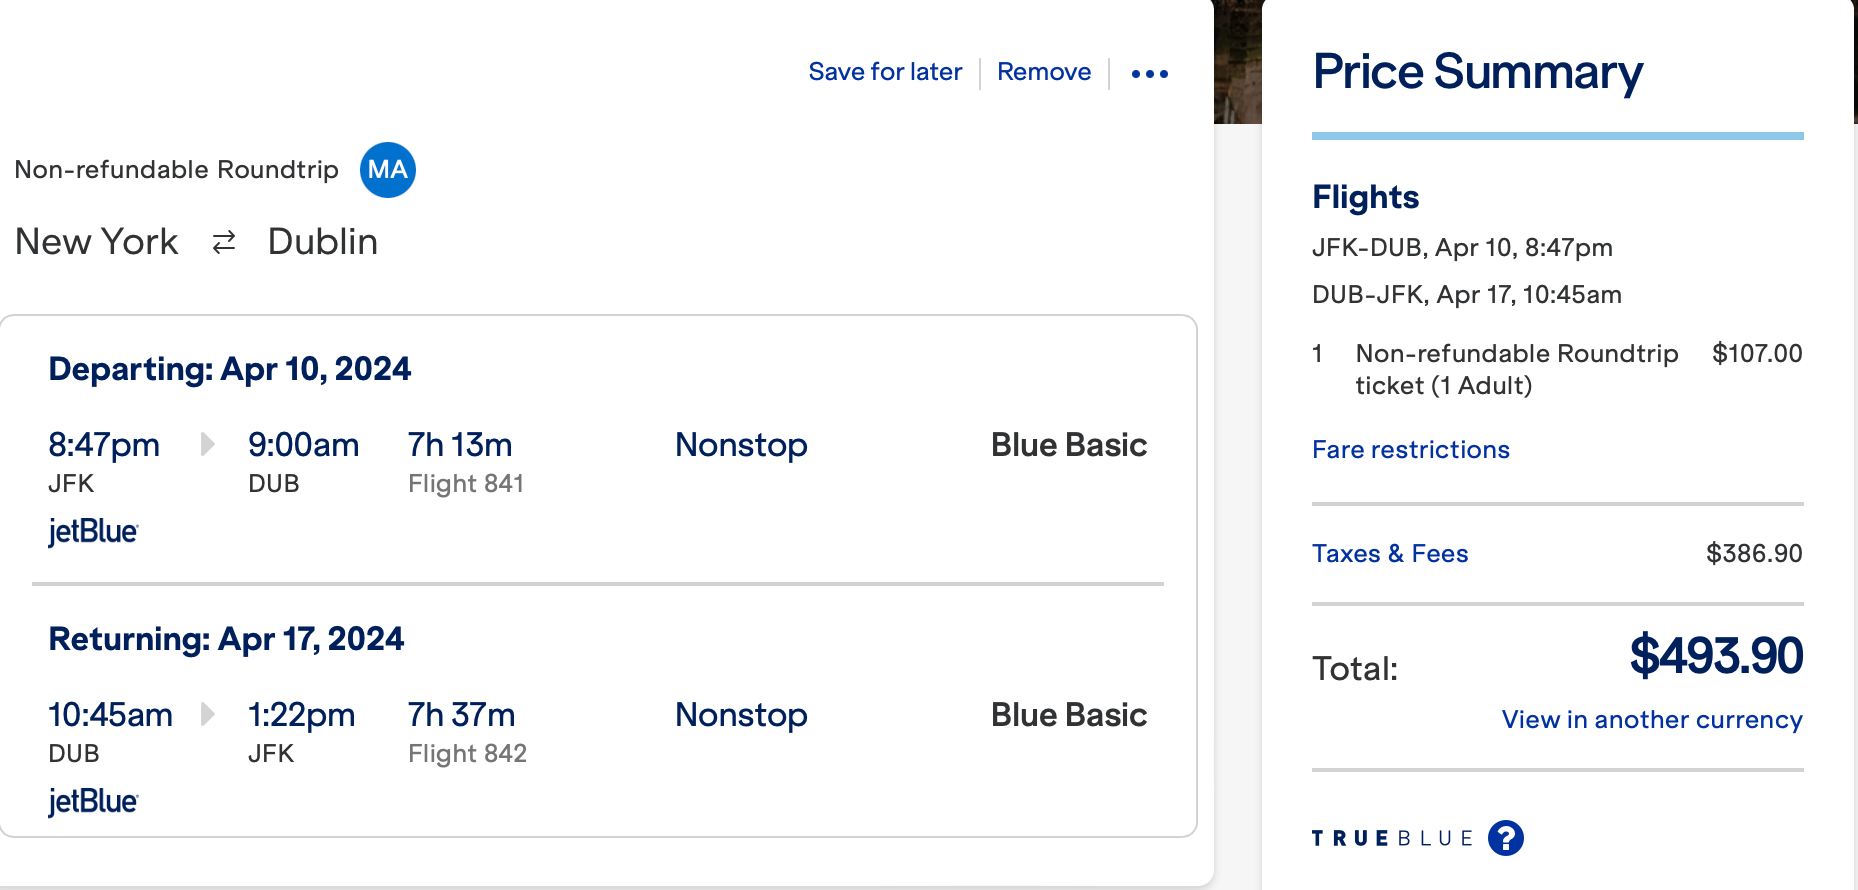
Task: Click the returning flight jetBlue logo
Action: click(x=93, y=801)
